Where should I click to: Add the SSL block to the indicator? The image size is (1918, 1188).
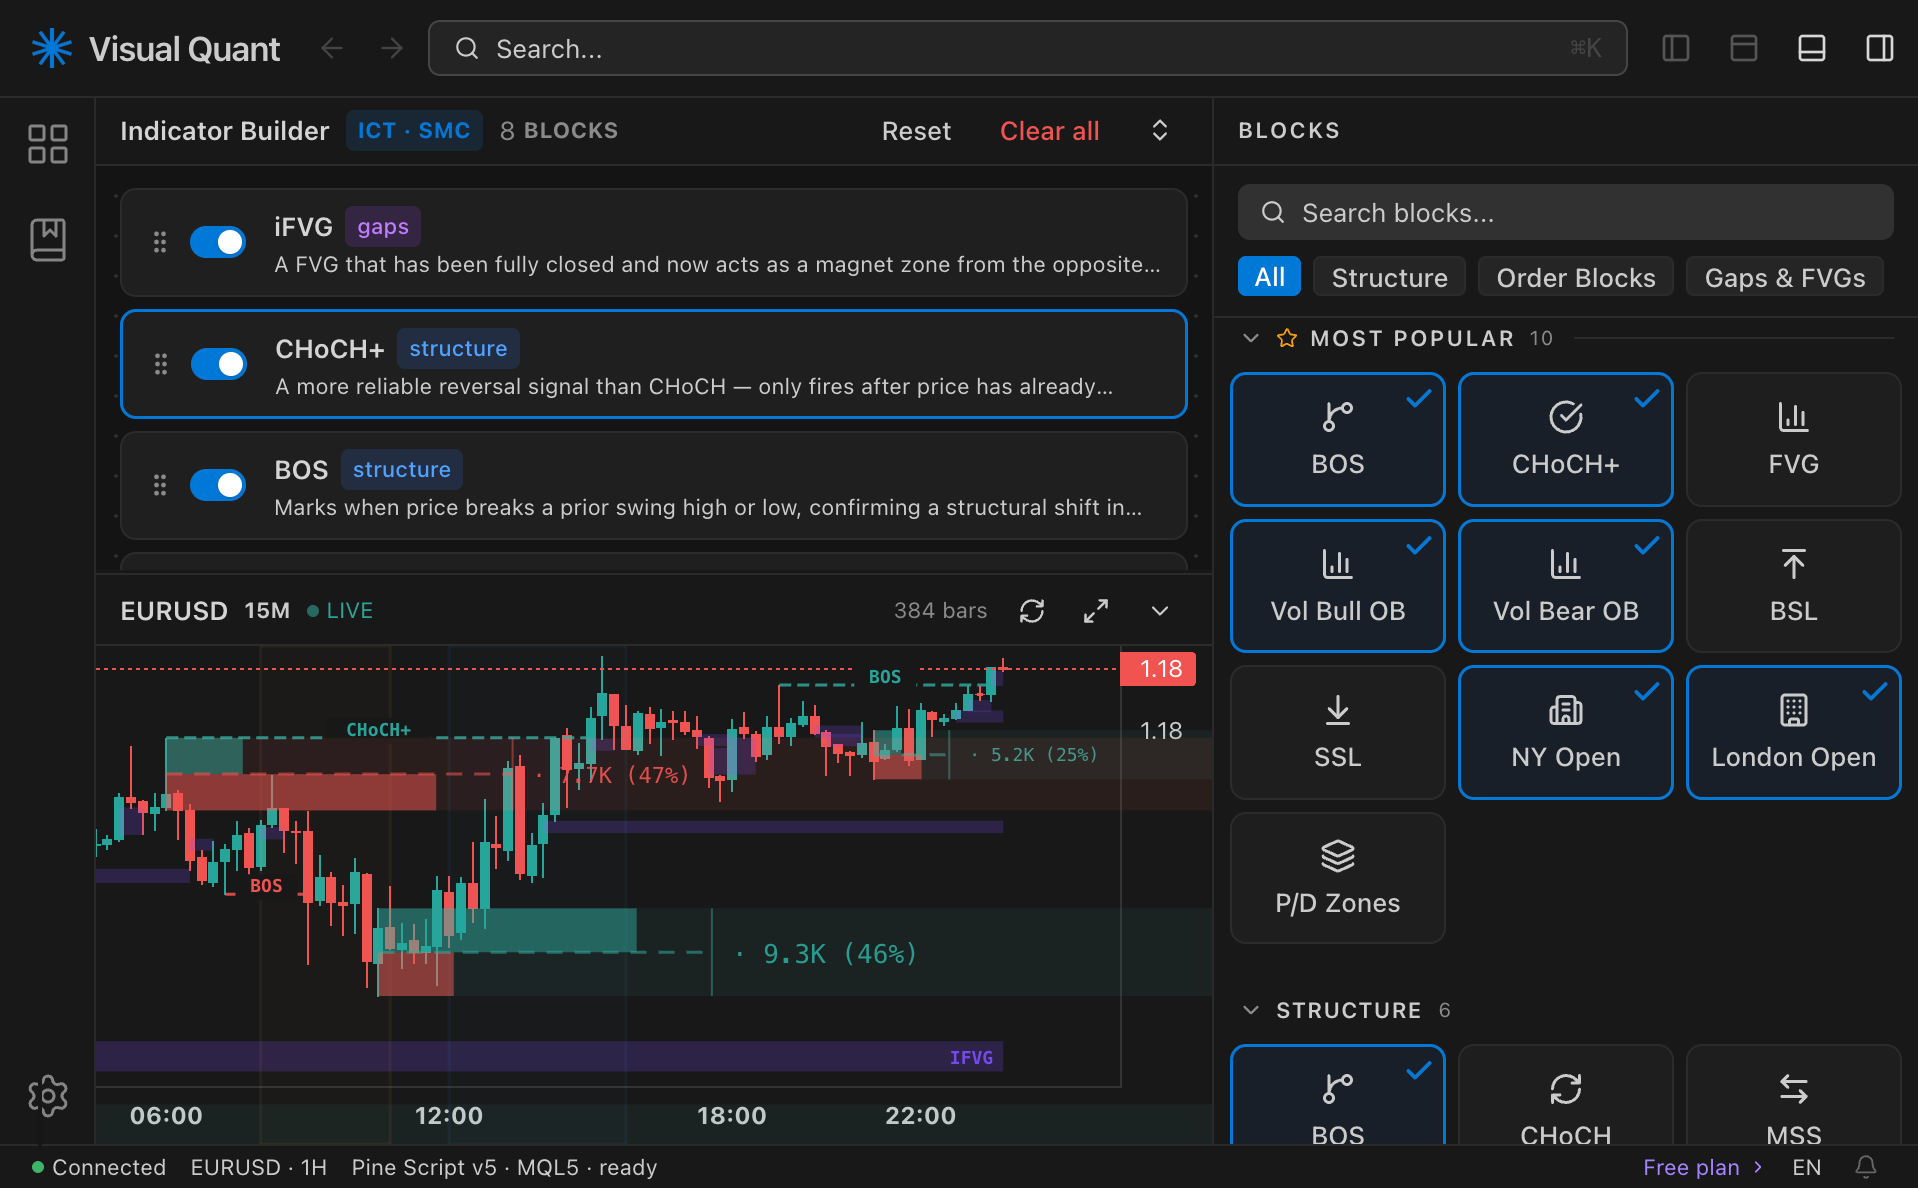[x=1337, y=732]
